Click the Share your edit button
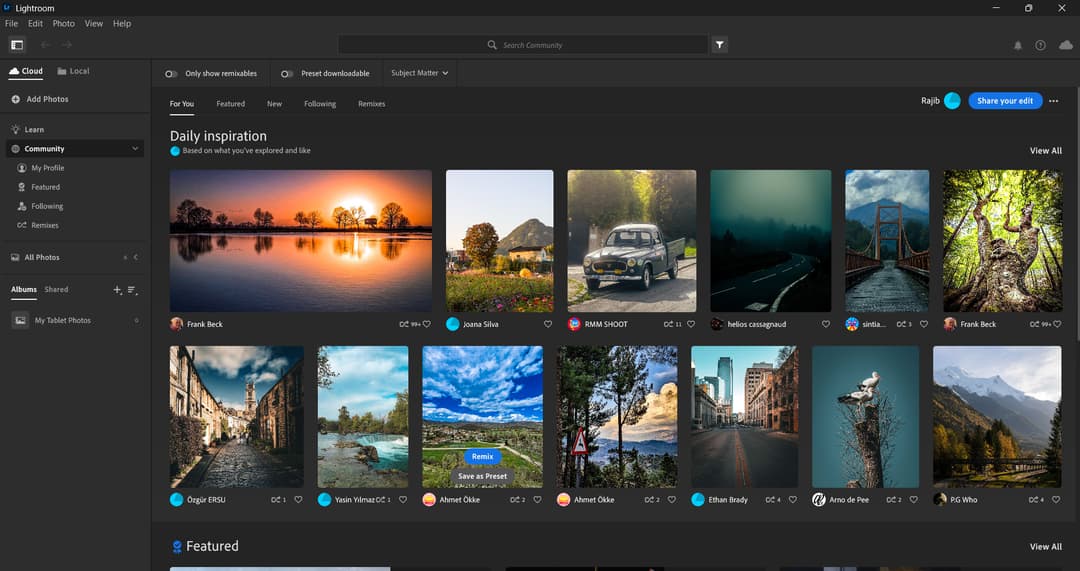This screenshot has height=571, width=1080. pyautogui.click(x=1005, y=101)
